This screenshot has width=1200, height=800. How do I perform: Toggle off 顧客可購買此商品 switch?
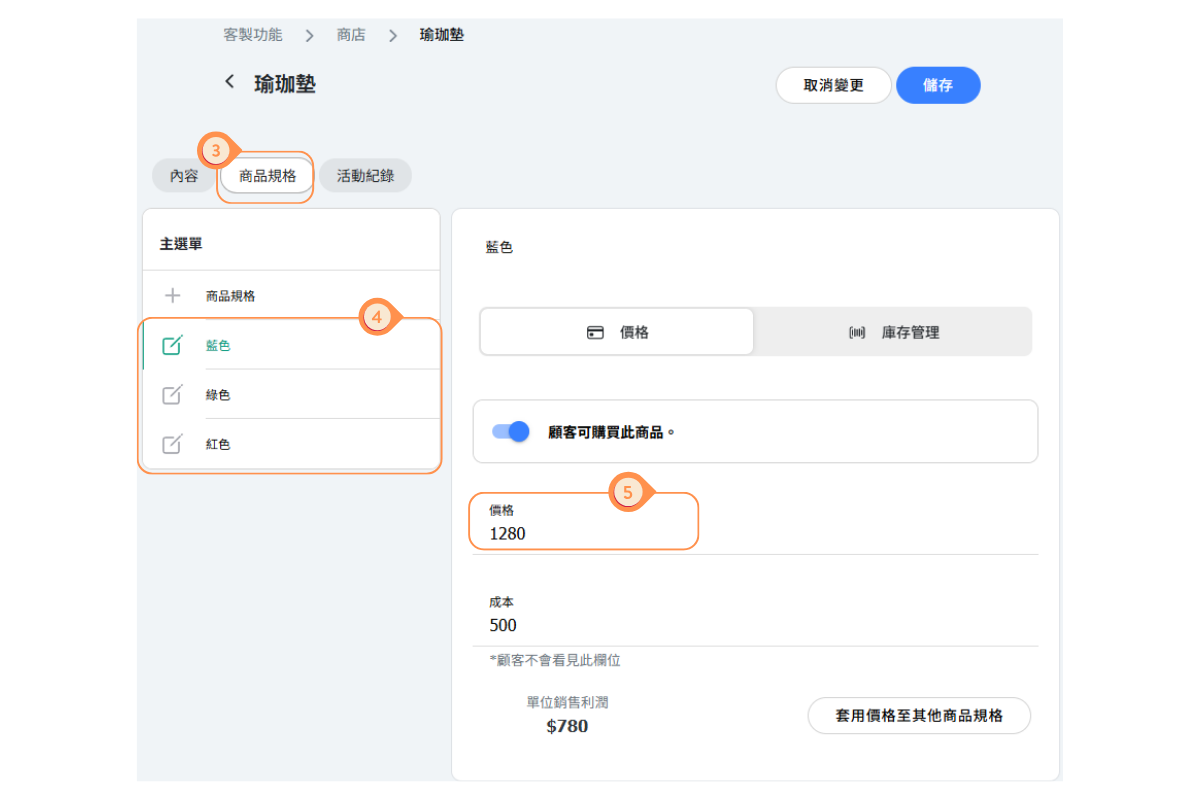pyautogui.click(x=510, y=432)
